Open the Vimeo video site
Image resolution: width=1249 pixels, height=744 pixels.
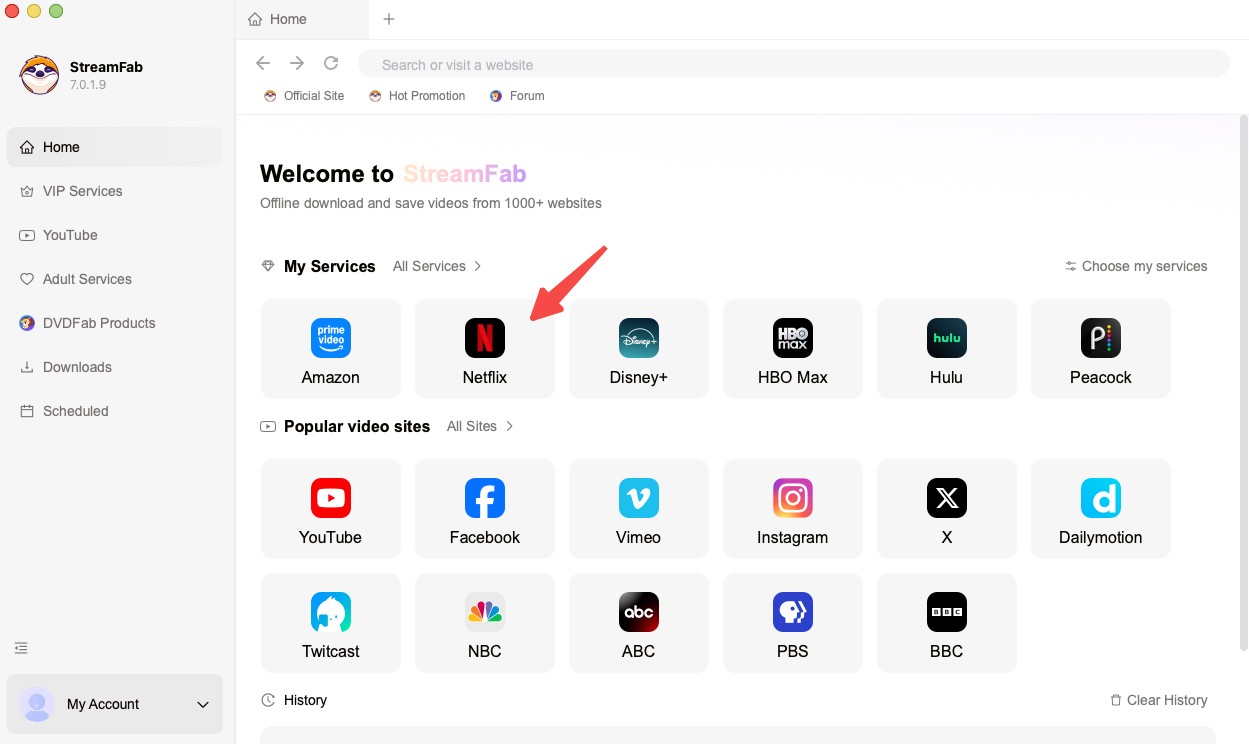pos(638,508)
